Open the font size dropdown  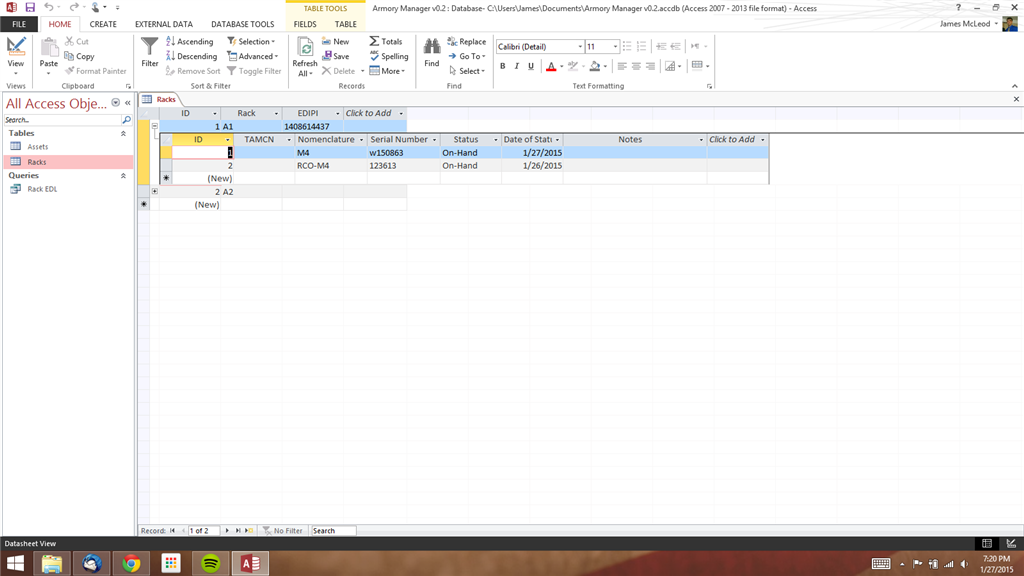click(615, 46)
